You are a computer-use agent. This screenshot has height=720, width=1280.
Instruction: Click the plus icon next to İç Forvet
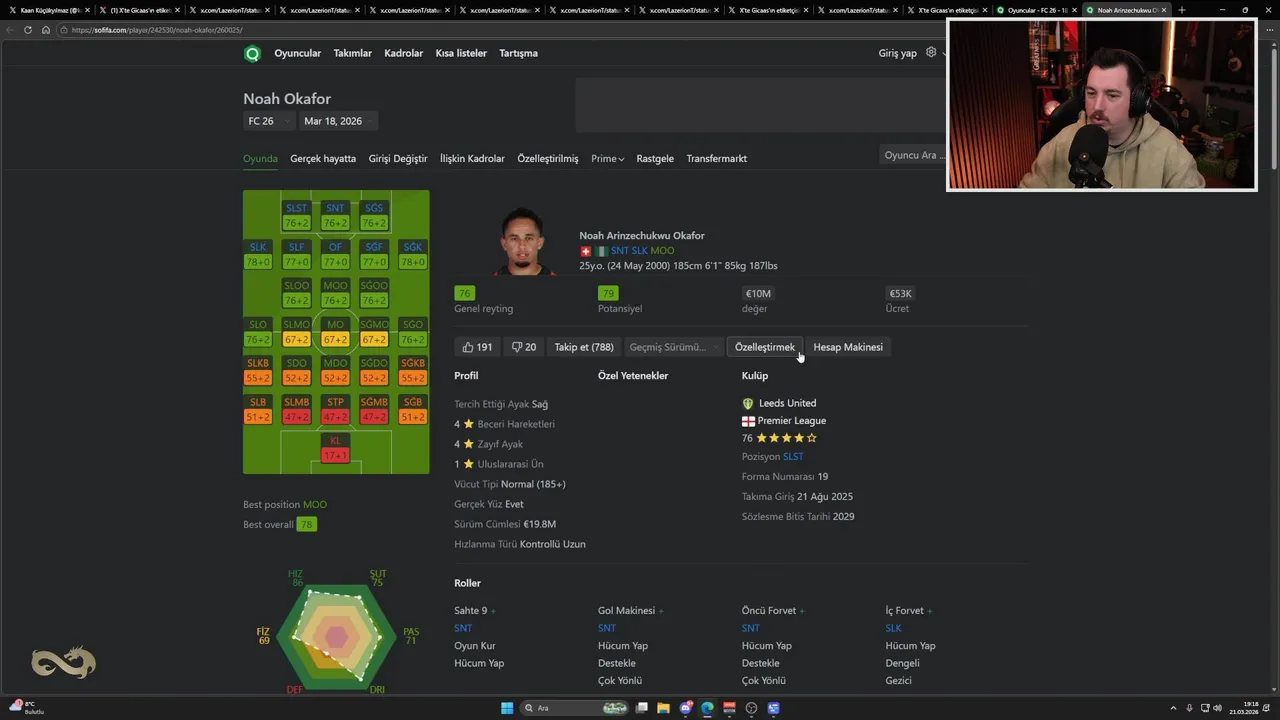pyautogui.click(x=930, y=611)
